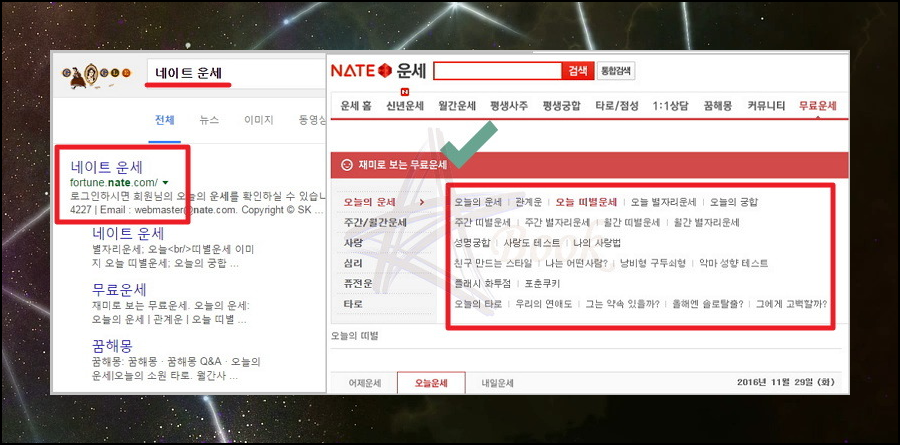Image resolution: width=900 pixels, height=445 pixels.
Task: Open the 평생궁합 menu item
Action: [x=561, y=106]
